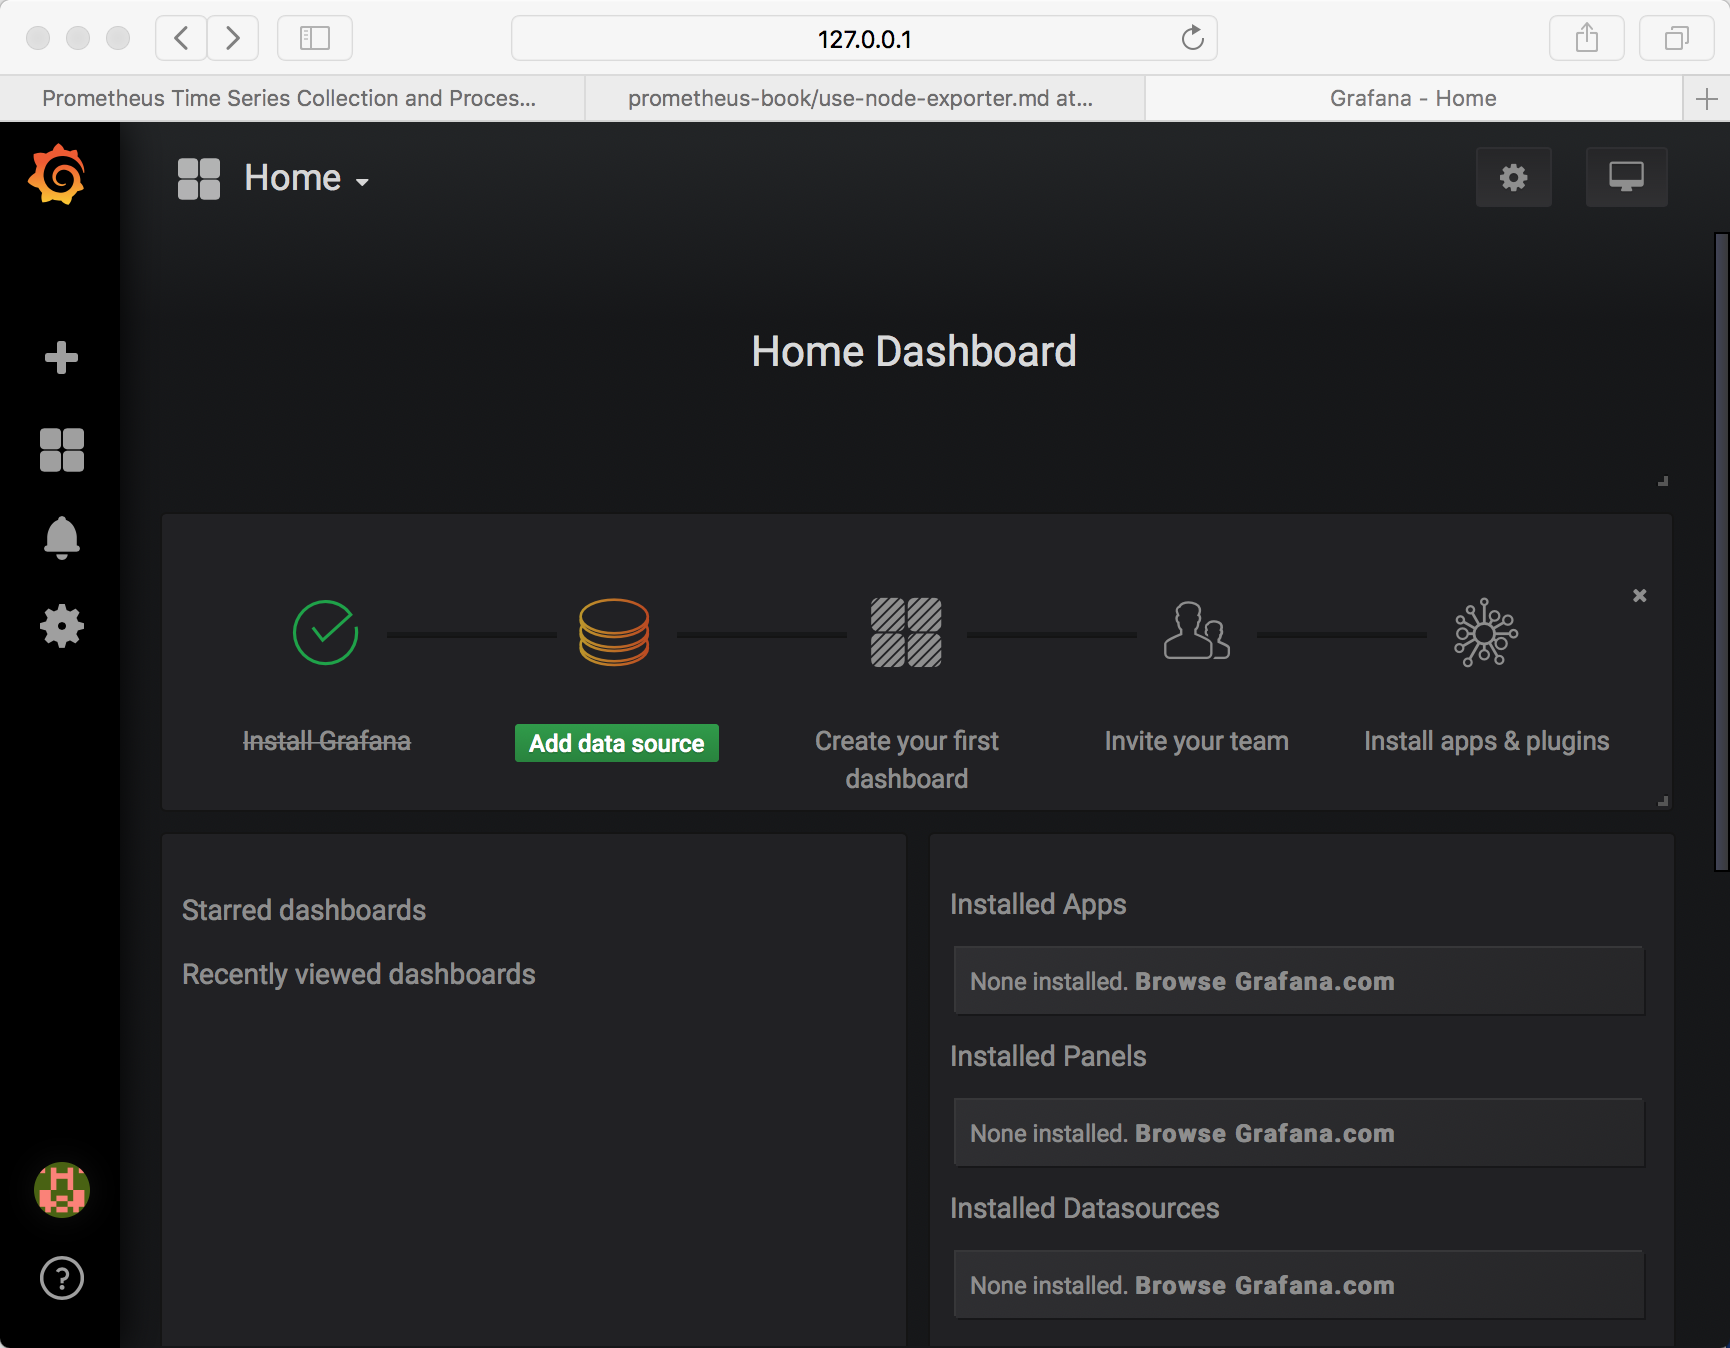Open dashboard settings gear in top bar
This screenshot has height=1348, width=1730.
1514,177
